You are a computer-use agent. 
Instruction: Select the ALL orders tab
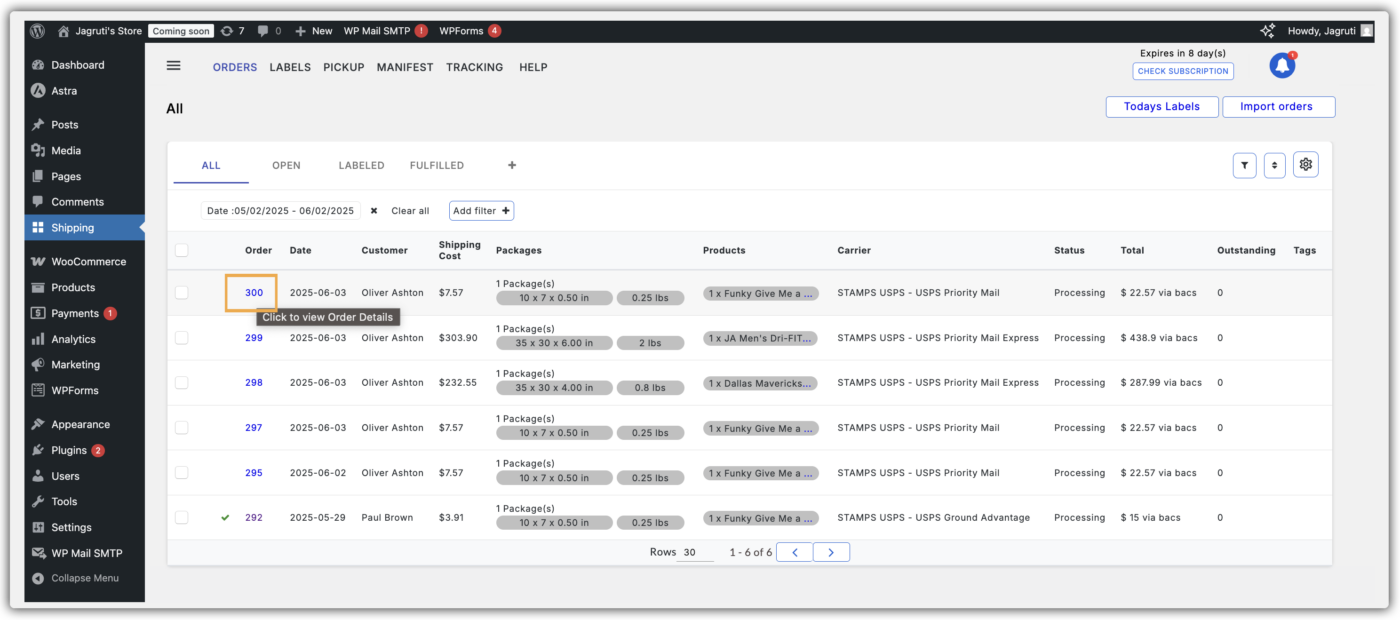pos(211,166)
